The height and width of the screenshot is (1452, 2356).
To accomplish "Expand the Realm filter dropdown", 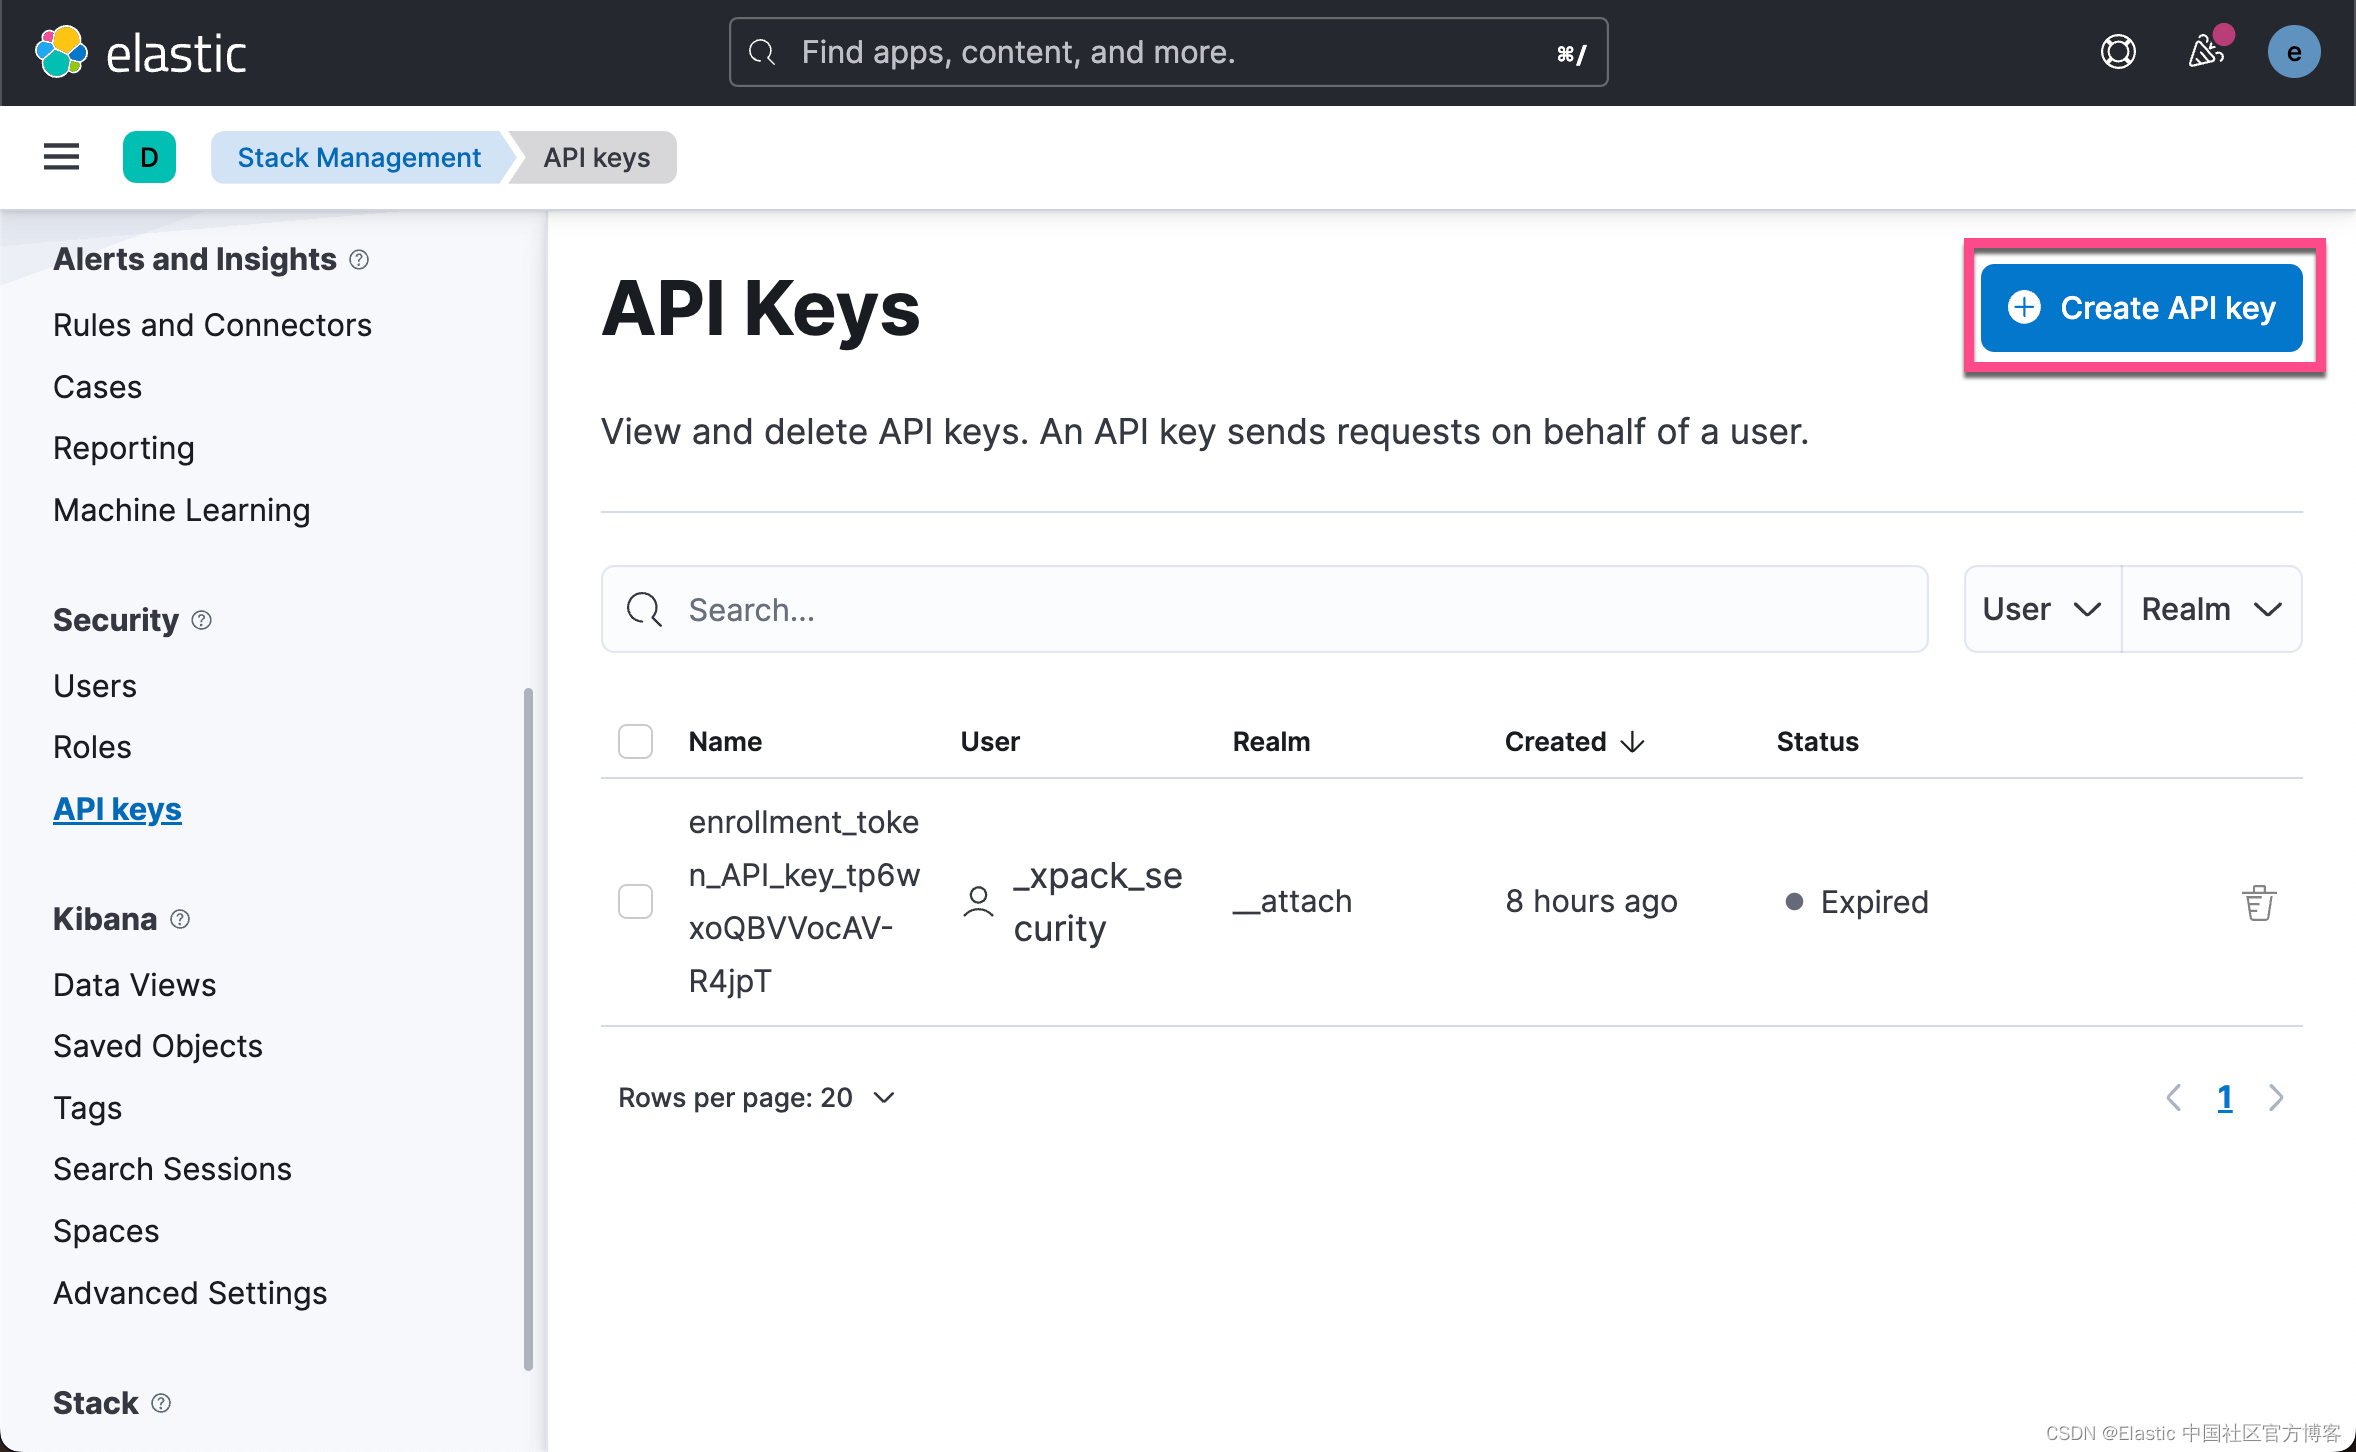I will click(x=2211, y=609).
